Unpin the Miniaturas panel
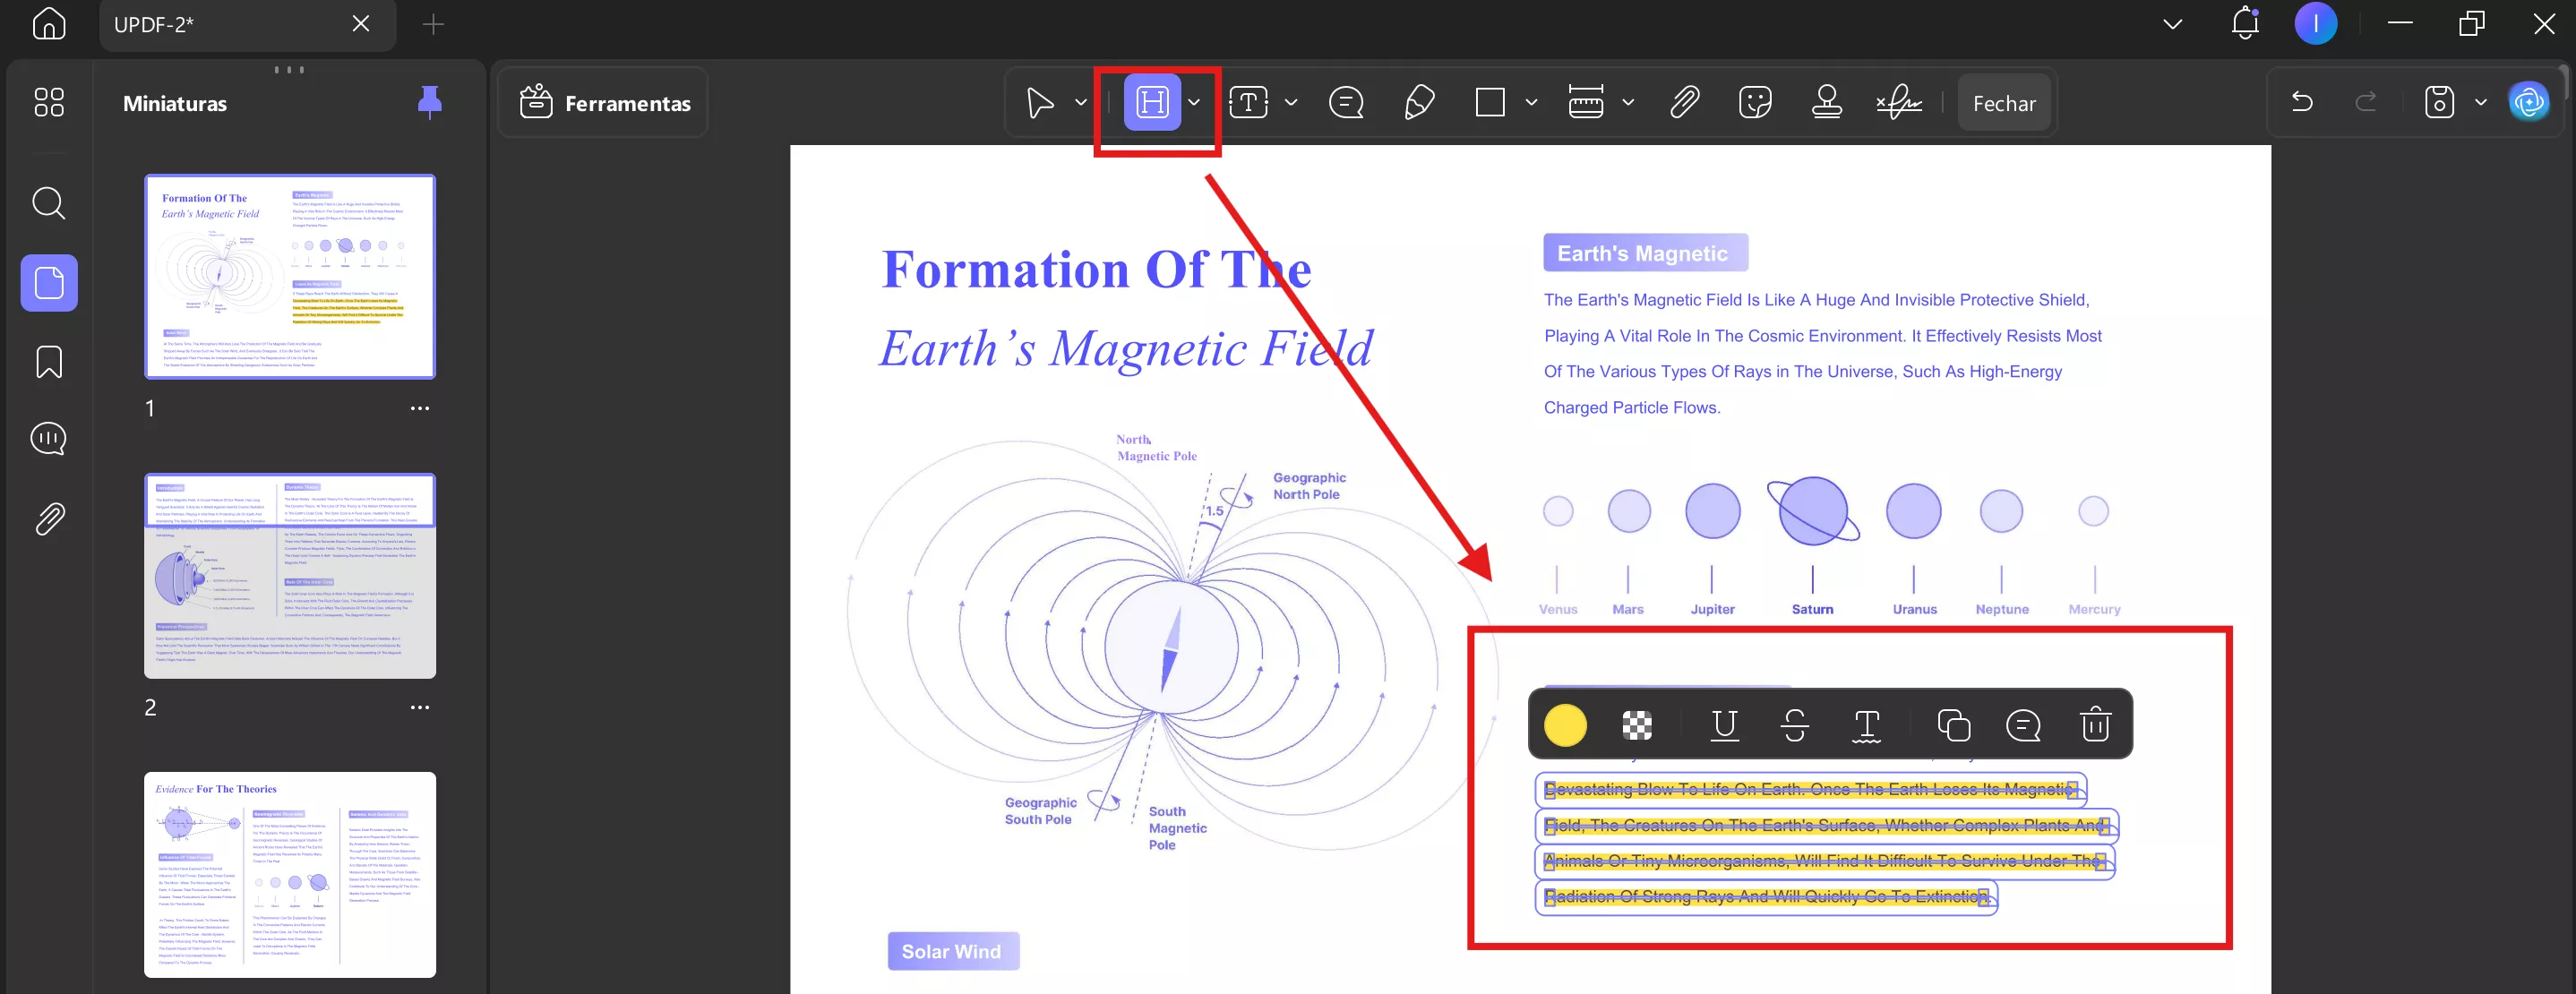Image resolution: width=2576 pixels, height=994 pixels. [x=429, y=102]
